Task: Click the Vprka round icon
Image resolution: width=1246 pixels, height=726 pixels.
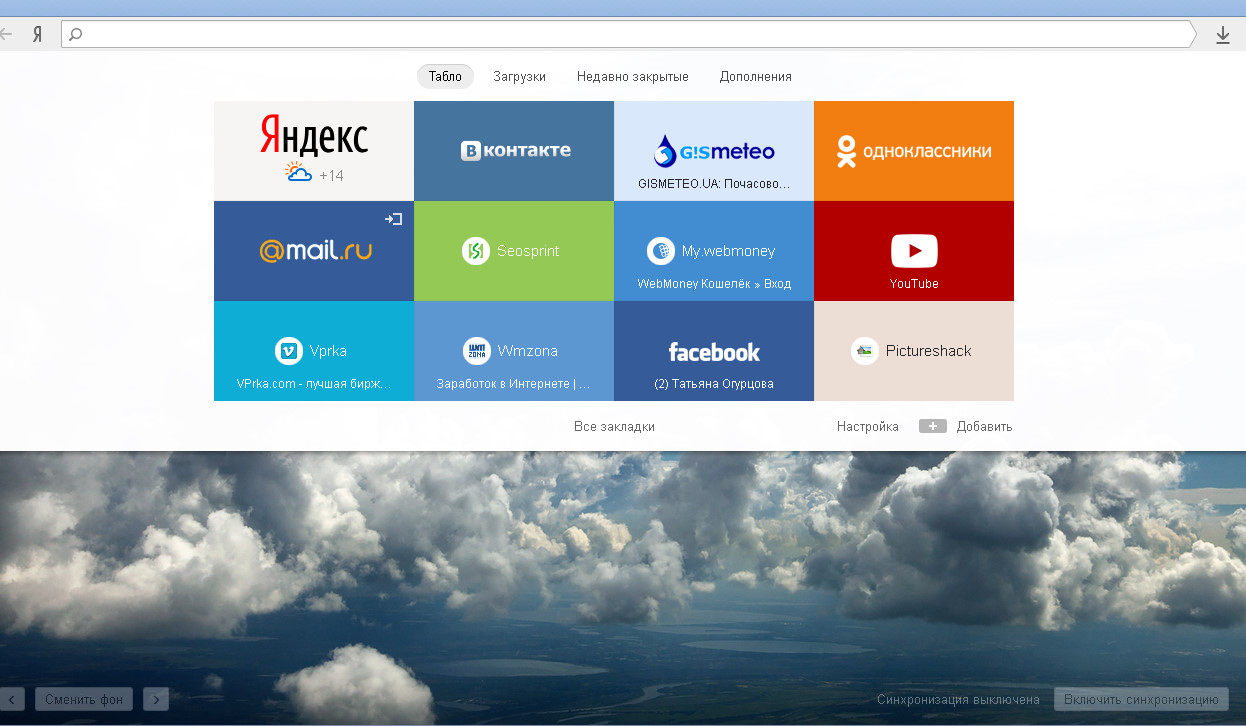Action: coord(289,351)
